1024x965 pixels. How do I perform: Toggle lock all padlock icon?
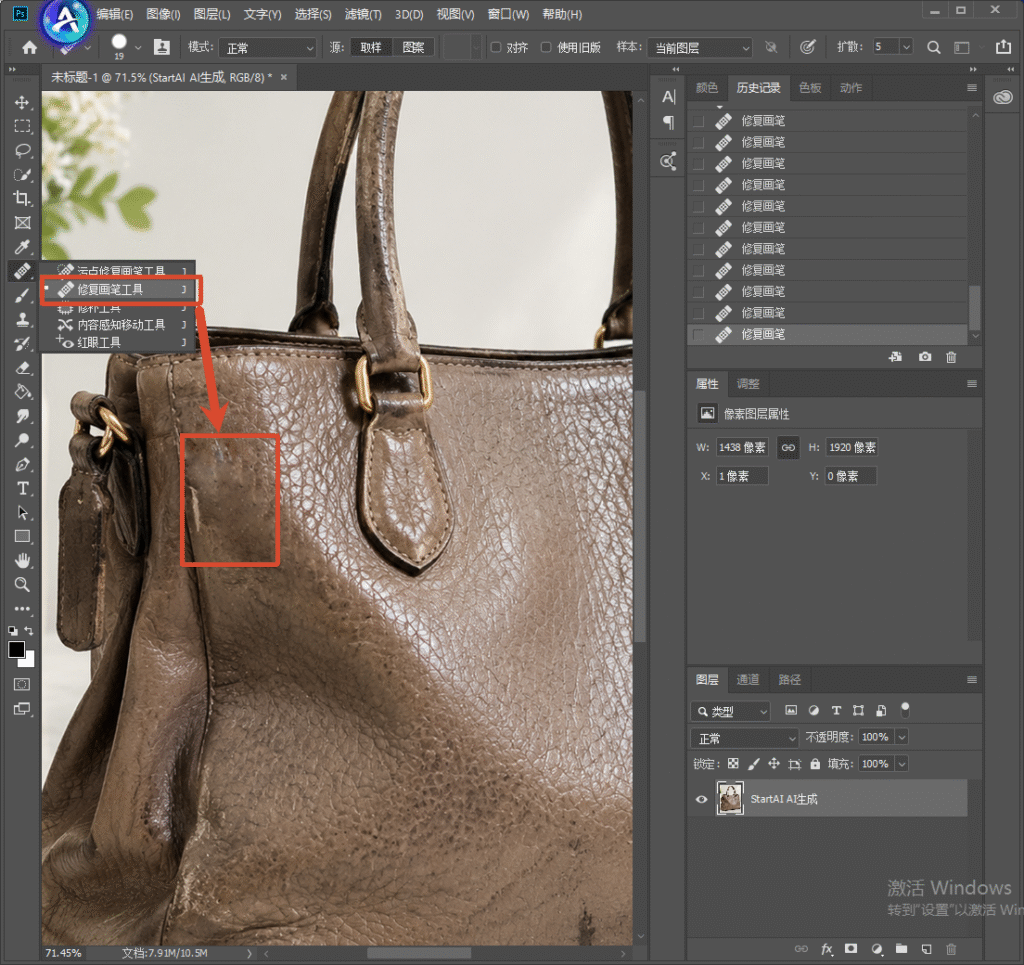(x=815, y=763)
